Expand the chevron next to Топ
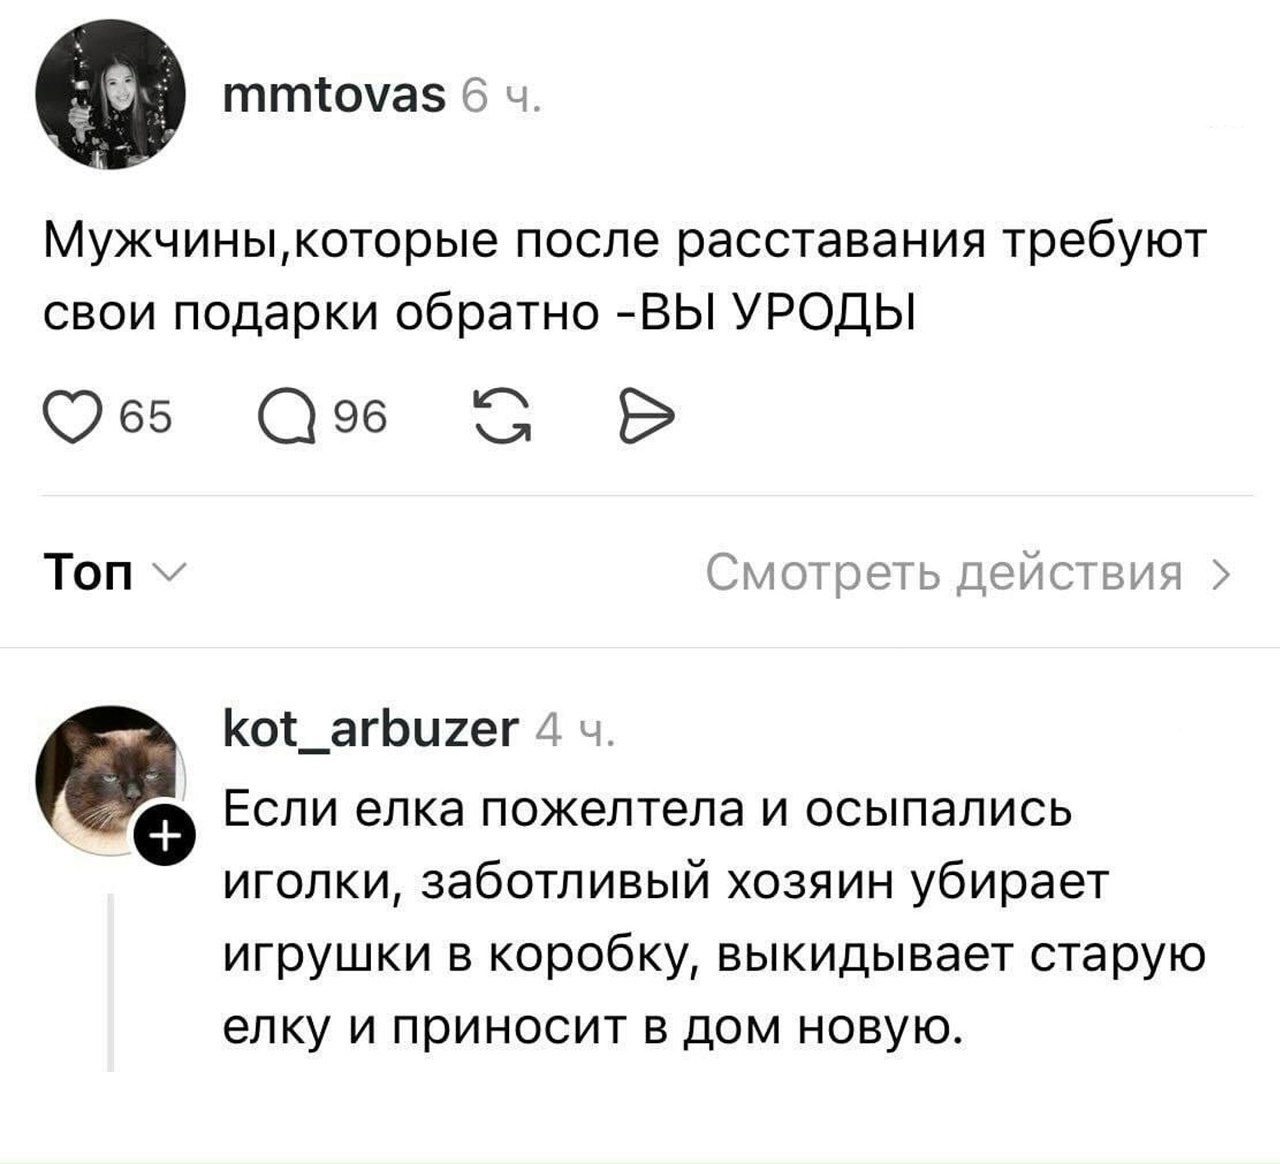This screenshot has height=1164, width=1280. (164, 573)
